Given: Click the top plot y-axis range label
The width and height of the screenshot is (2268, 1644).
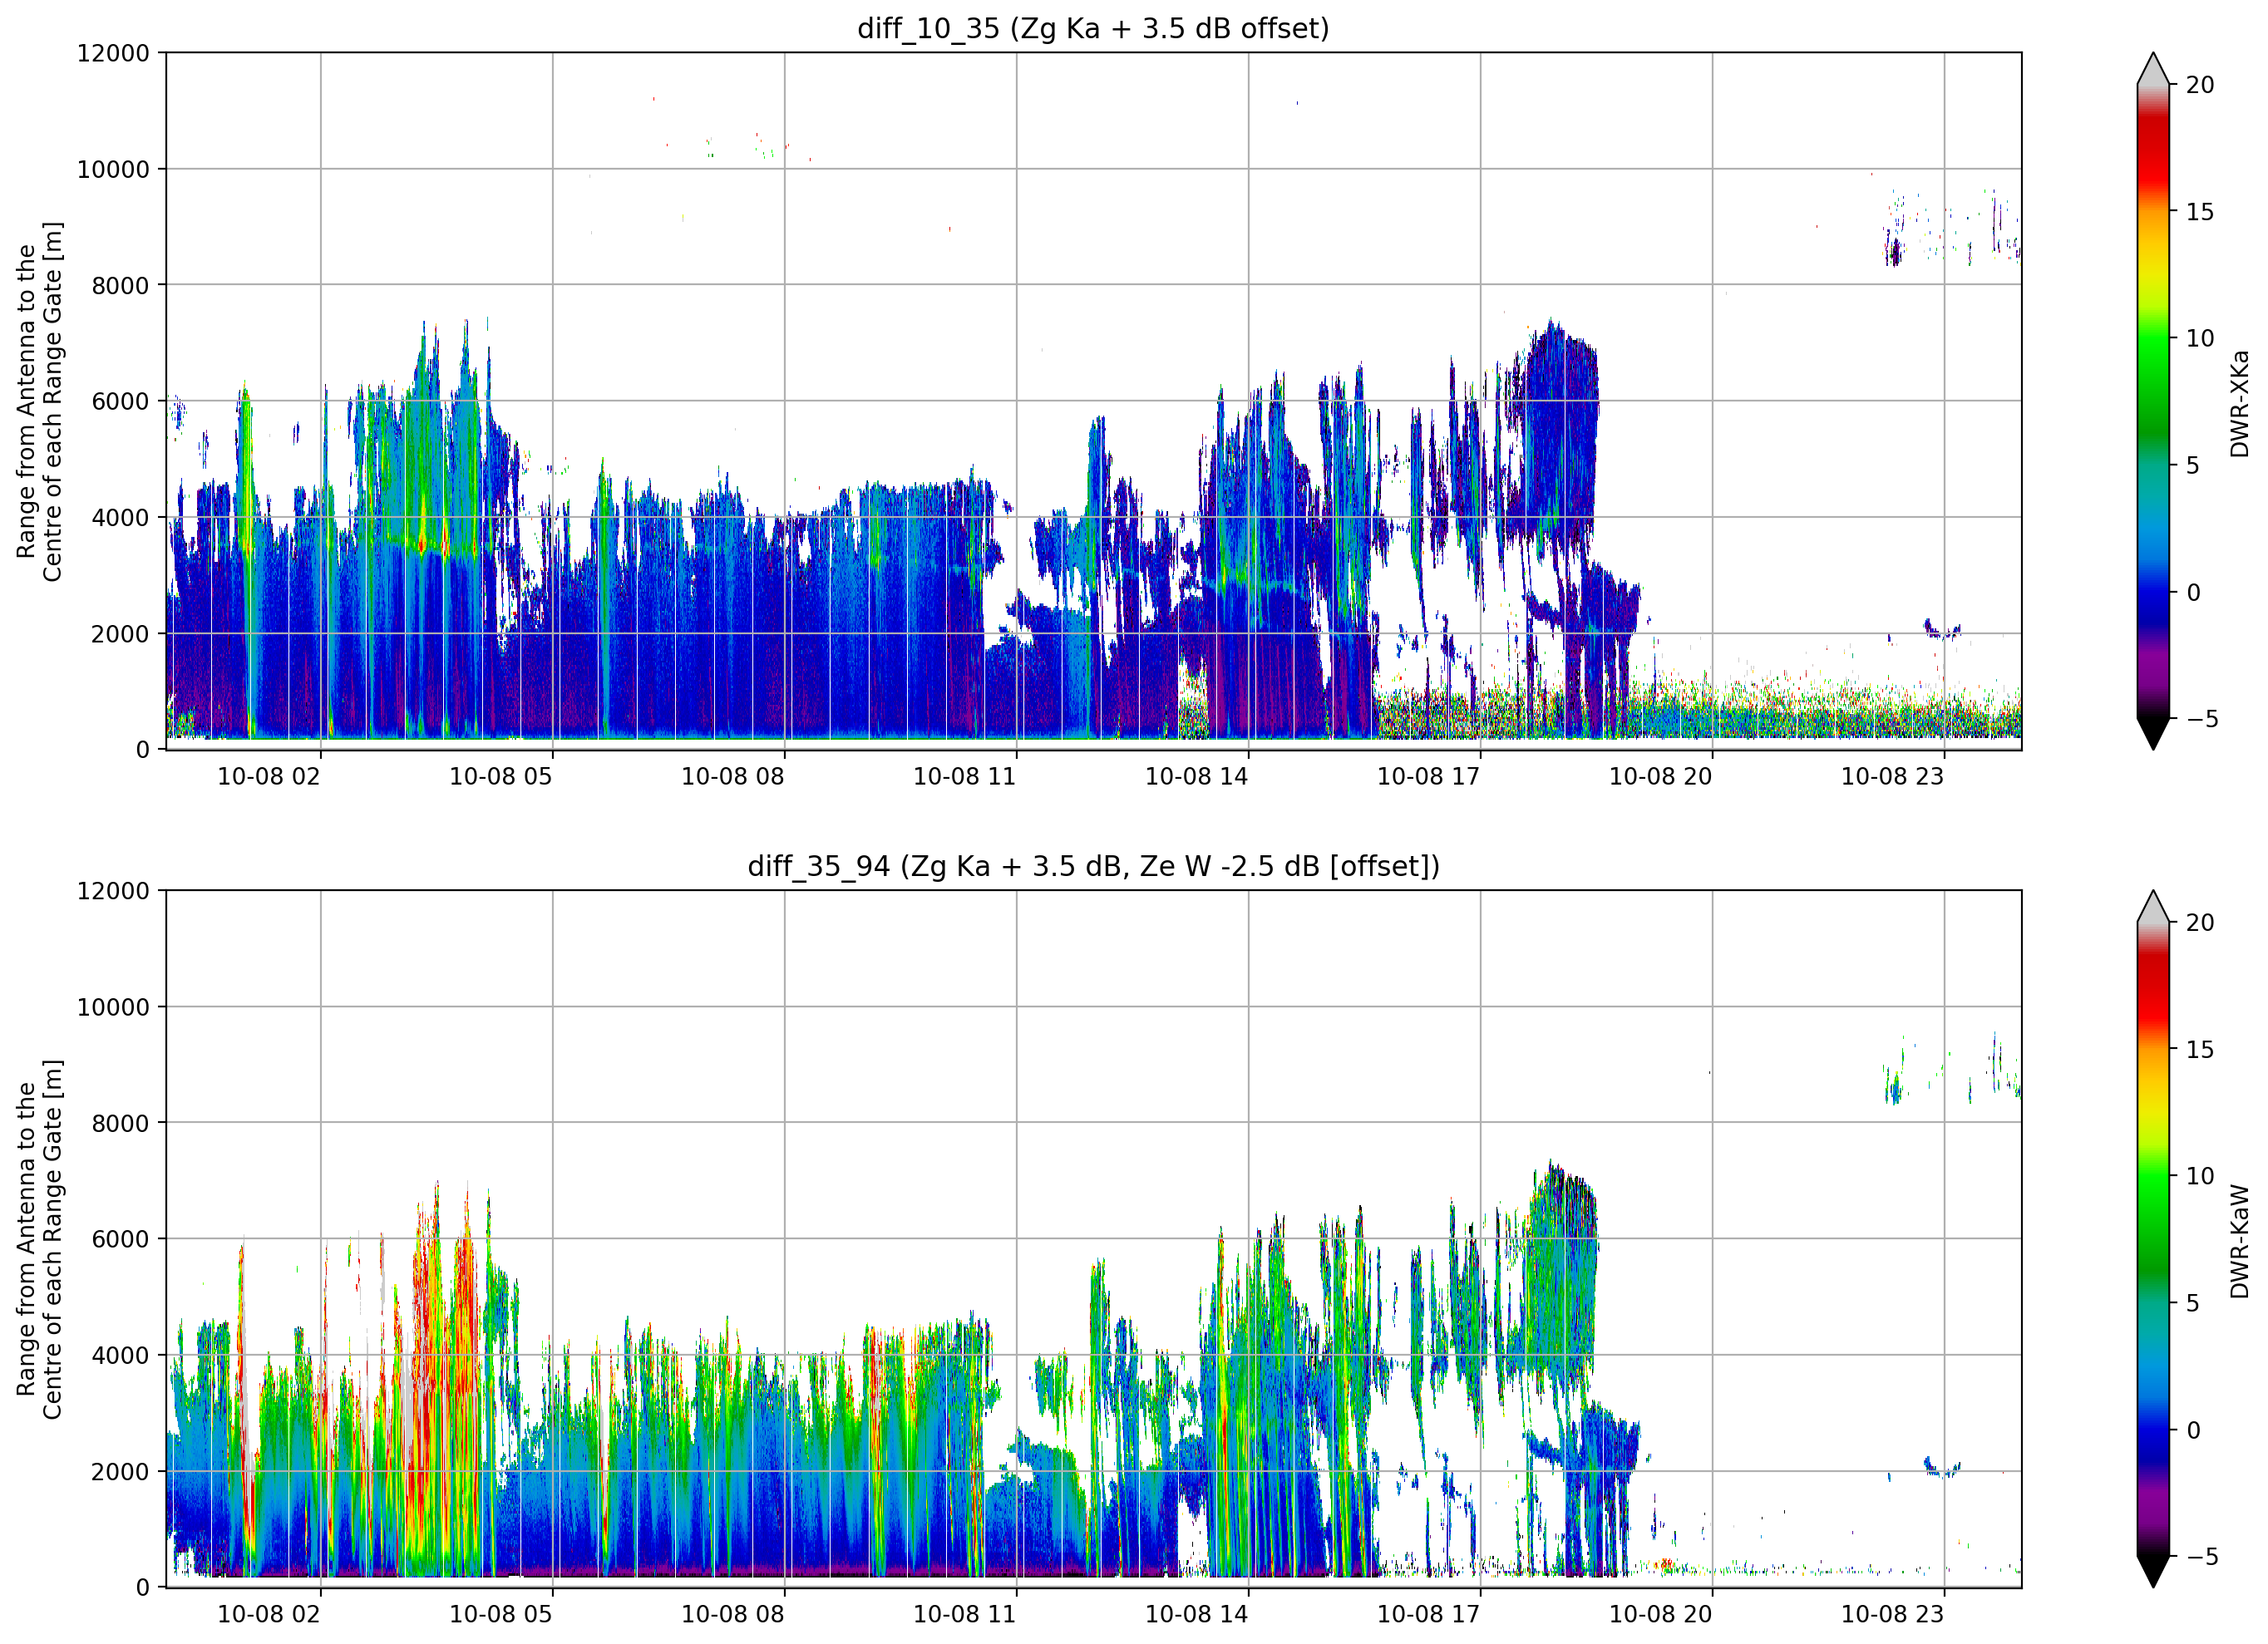Looking at the screenshot, I should tap(39, 401).
